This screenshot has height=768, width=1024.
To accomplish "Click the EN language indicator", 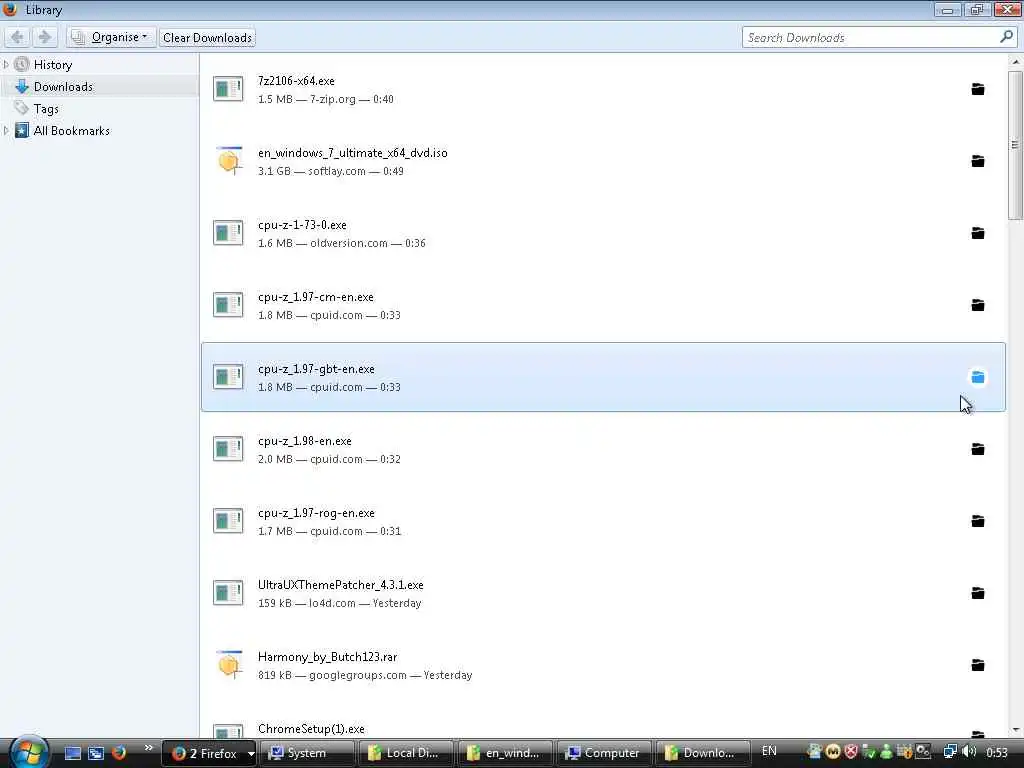I will (x=769, y=751).
